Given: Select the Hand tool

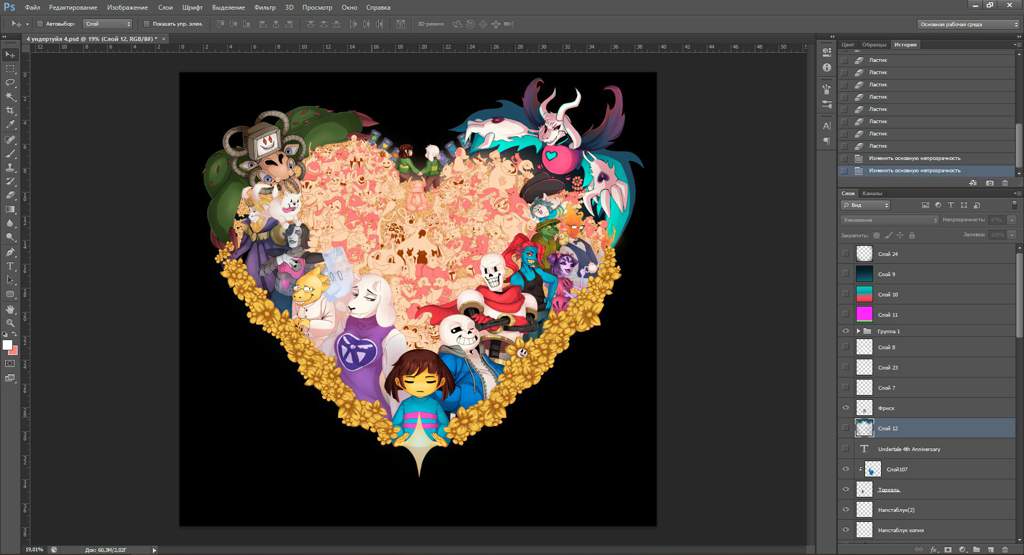Looking at the screenshot, I should pos(10,309).
